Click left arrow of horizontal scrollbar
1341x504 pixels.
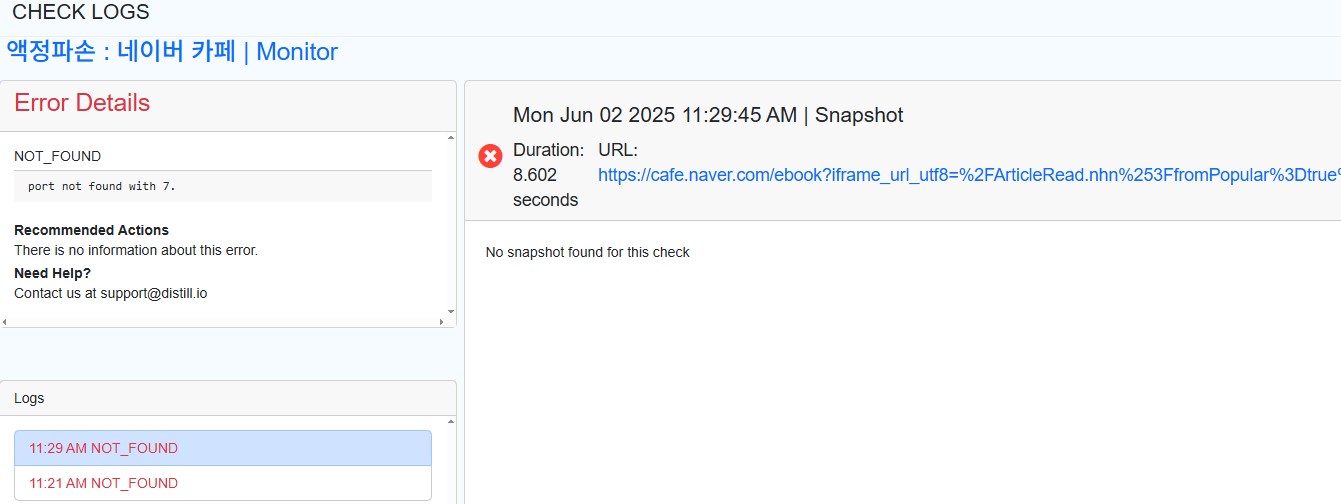pyautogui.click(x=5, y=322)
